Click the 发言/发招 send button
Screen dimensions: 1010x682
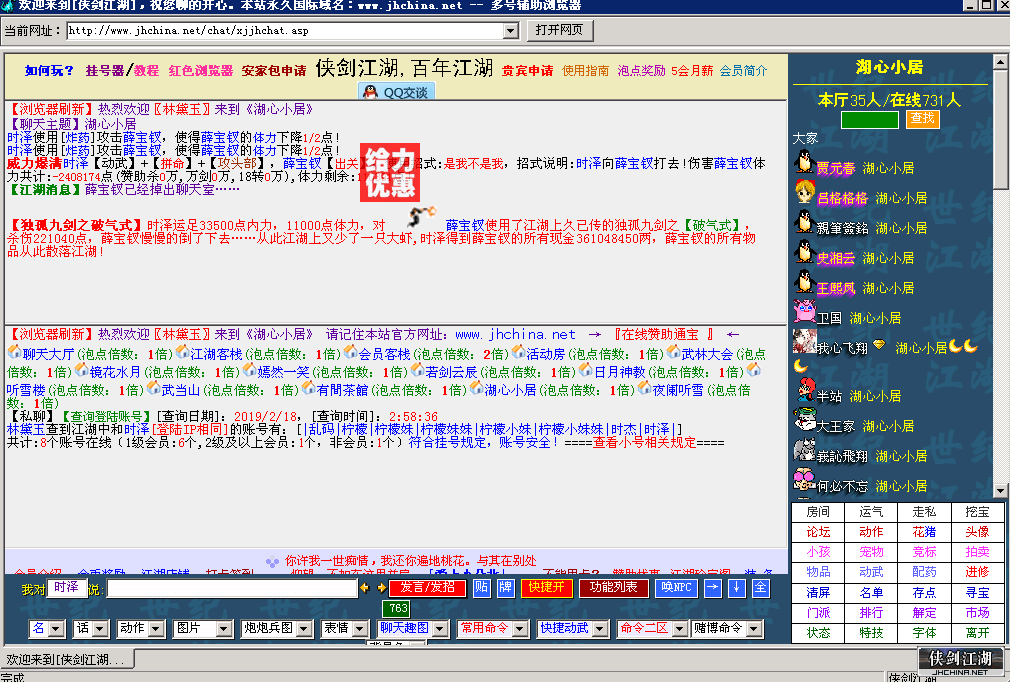(427, 588)
